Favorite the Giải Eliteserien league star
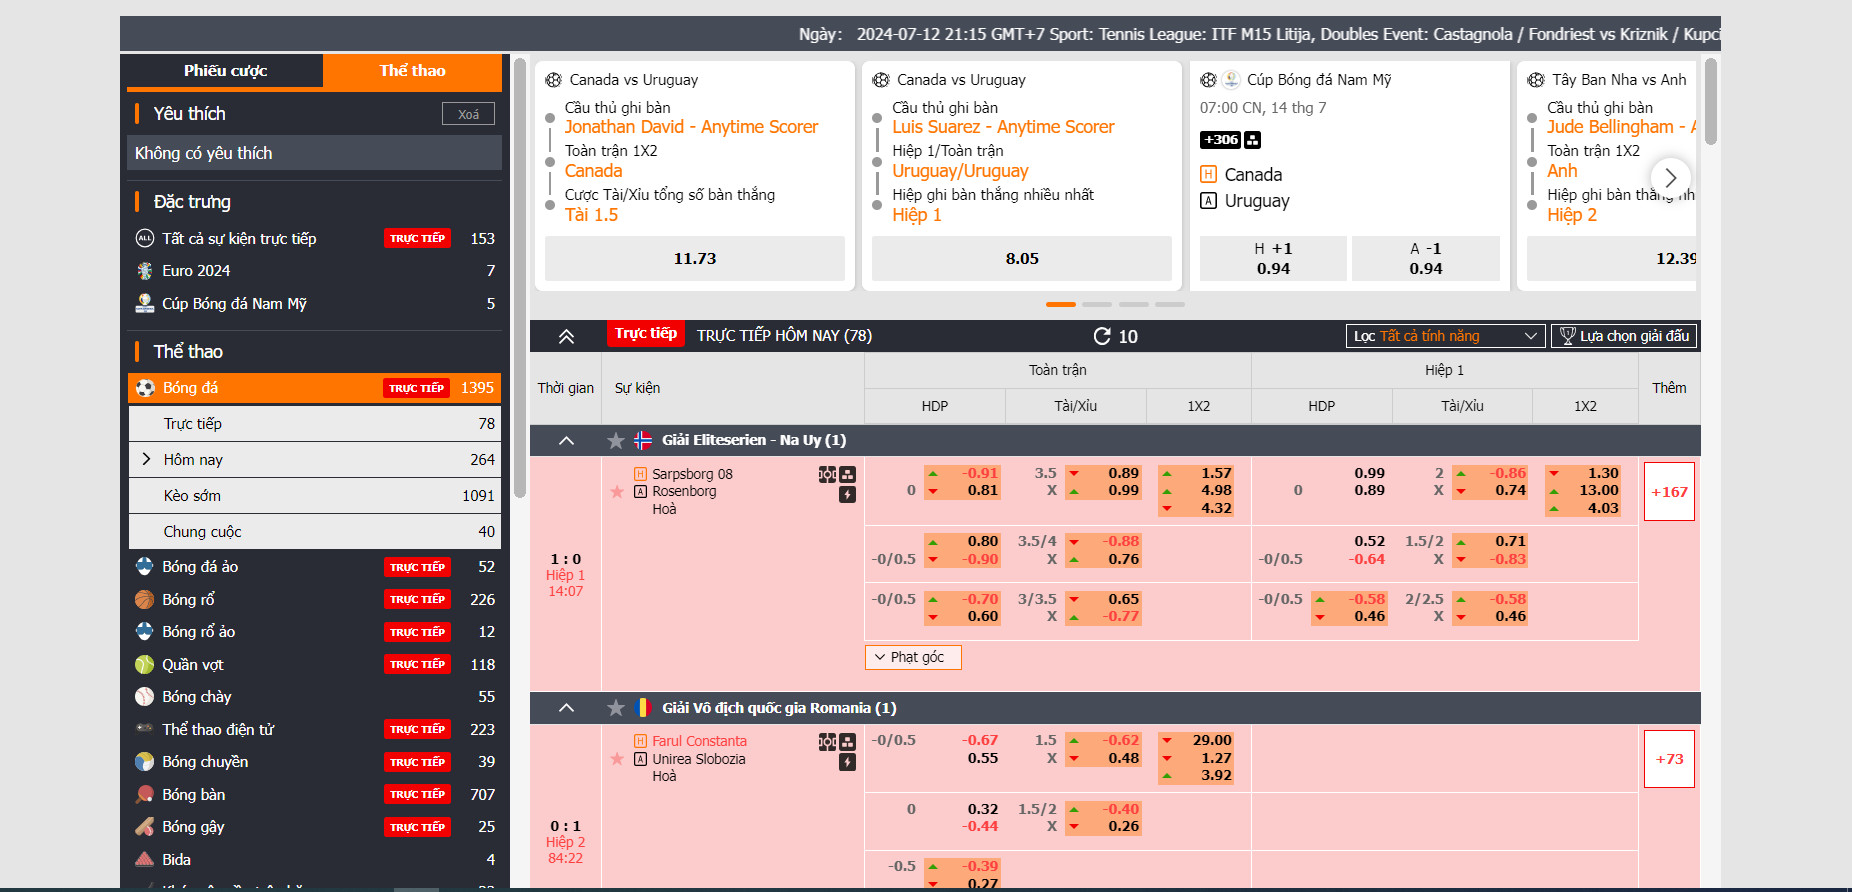 [616, 440]
